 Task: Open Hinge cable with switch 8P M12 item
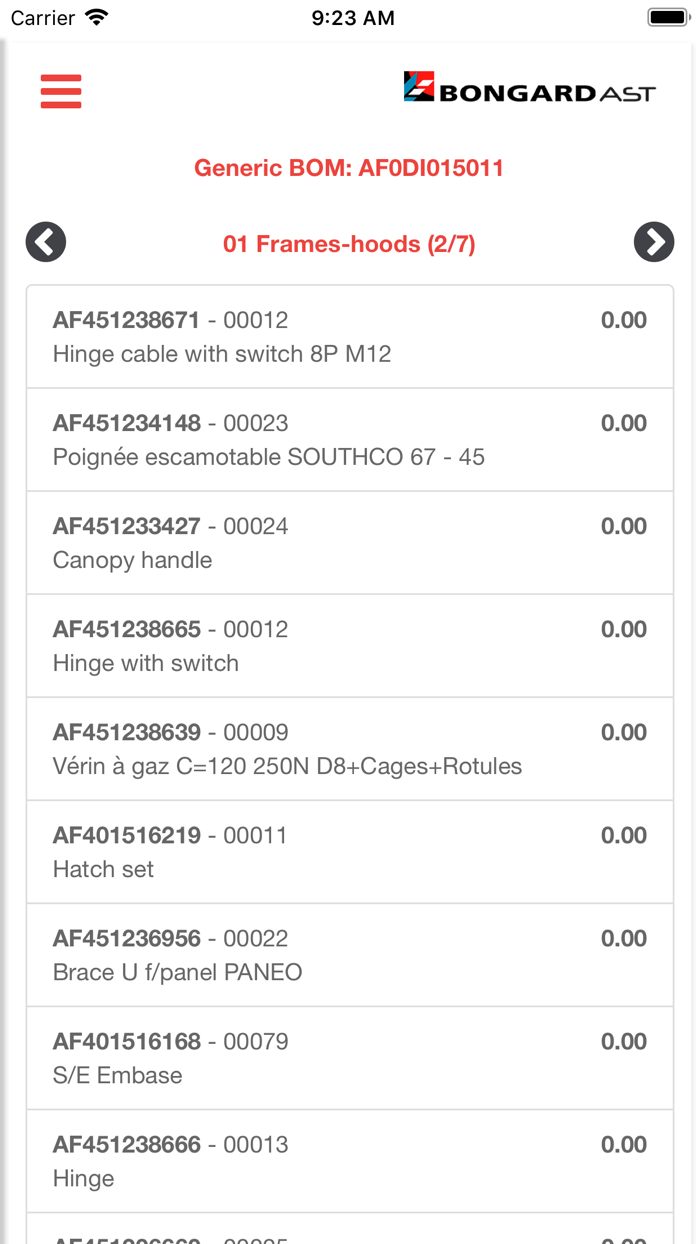349,337
